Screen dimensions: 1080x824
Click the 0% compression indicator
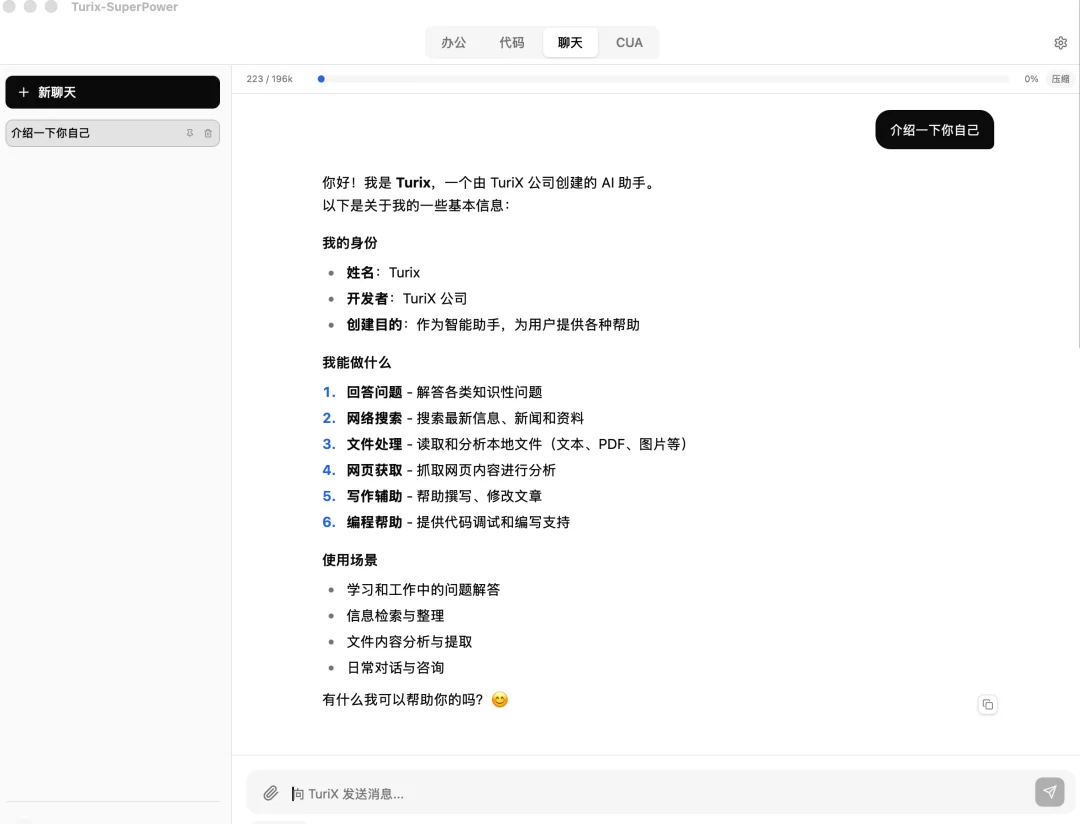coord(1031,78)
